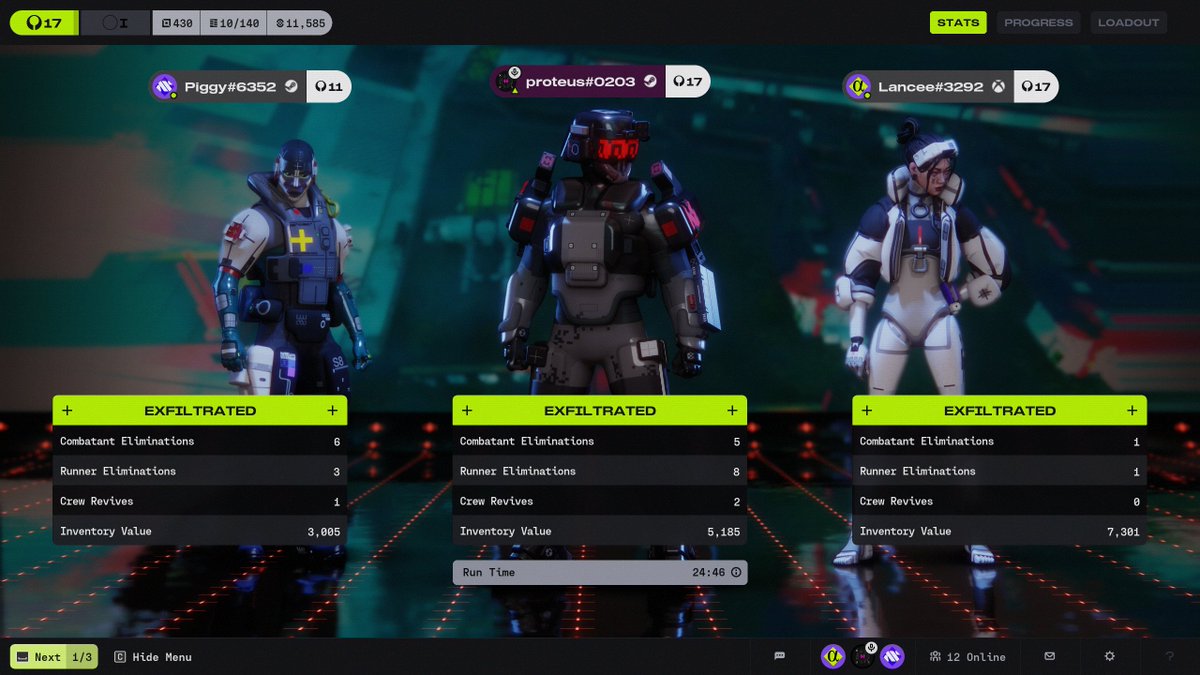1200x675 pixels.
Task: Click the help question mark icon
Action: click(x=1170, y=656)
